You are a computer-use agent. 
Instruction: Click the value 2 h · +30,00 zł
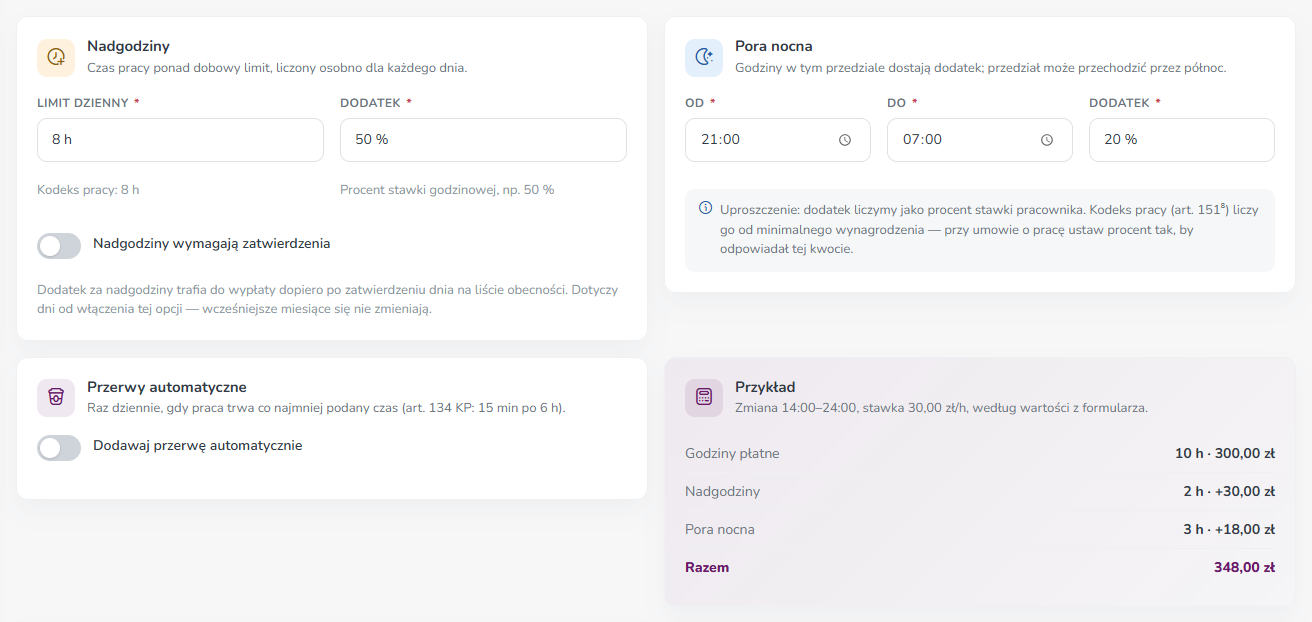(1229, 492)
